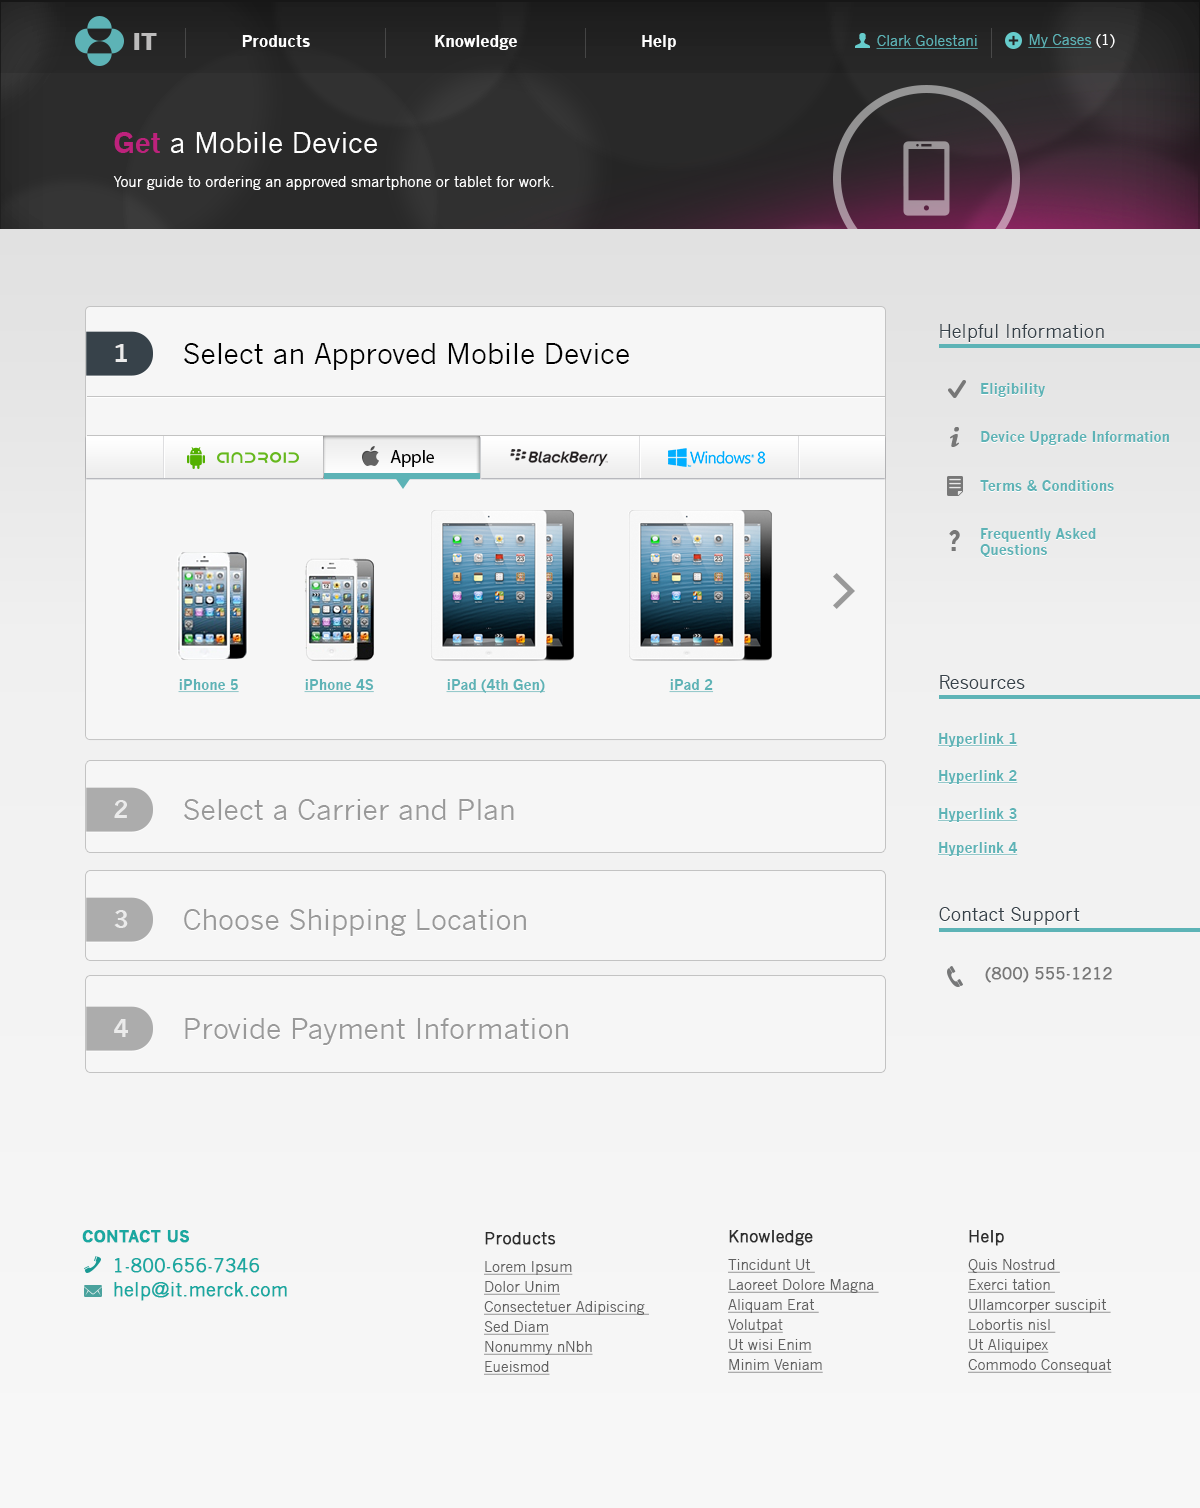The width and height of the screenshot is (1200, 1508).
Task: Open footer Minim Veniam link
Action: click(x=775, y=1365)
